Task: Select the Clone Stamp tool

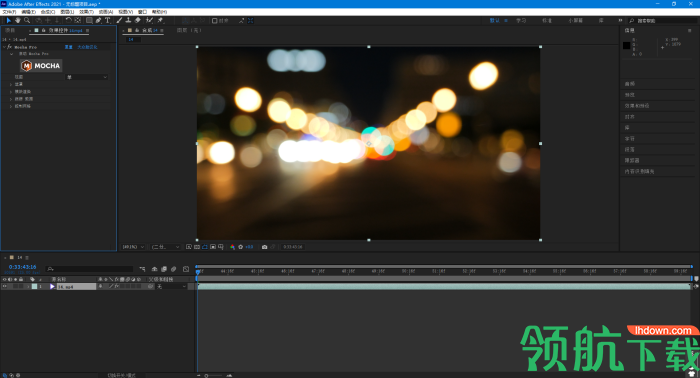Action: (x=128, y=21)
